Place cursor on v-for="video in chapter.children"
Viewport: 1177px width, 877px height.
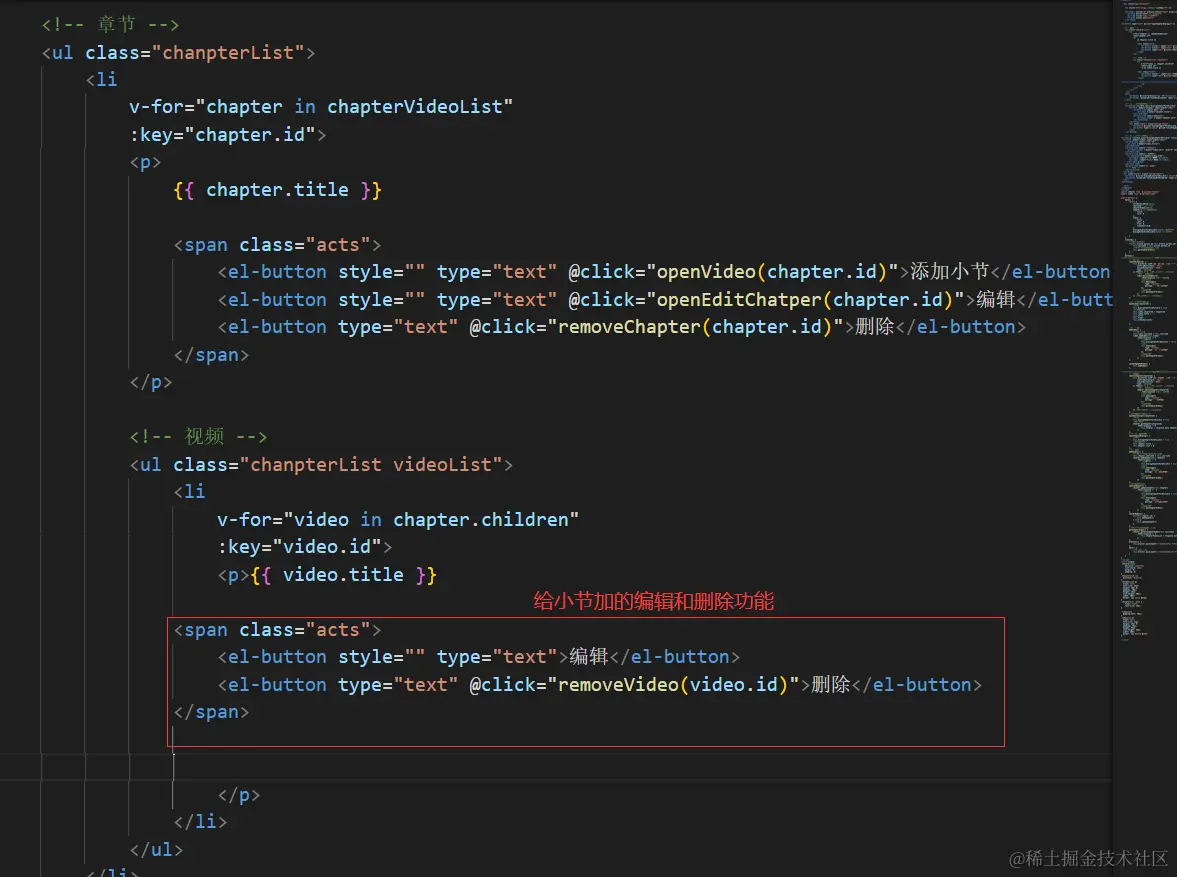click(x=398, y=520)
